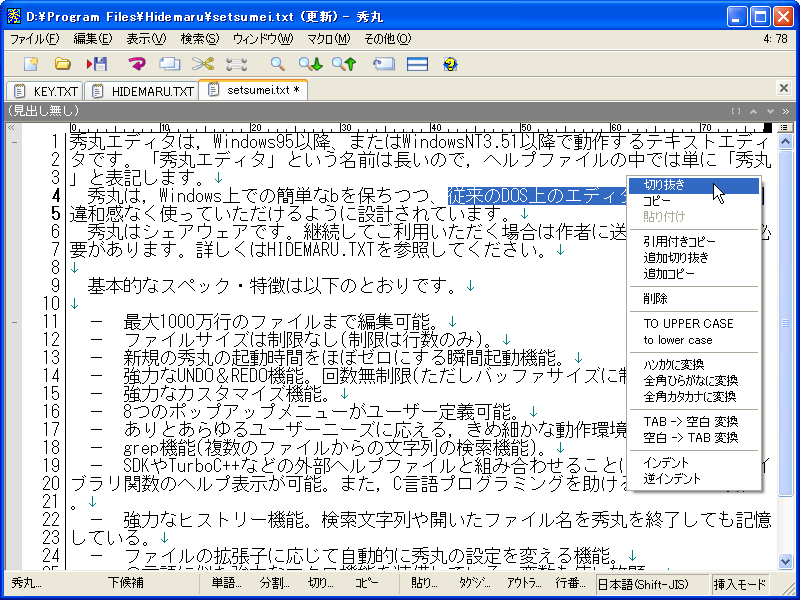The width and height of the screenshot is (800, 600).
Task: Click the toolbar icon right of the scissors
Action: 236,64
